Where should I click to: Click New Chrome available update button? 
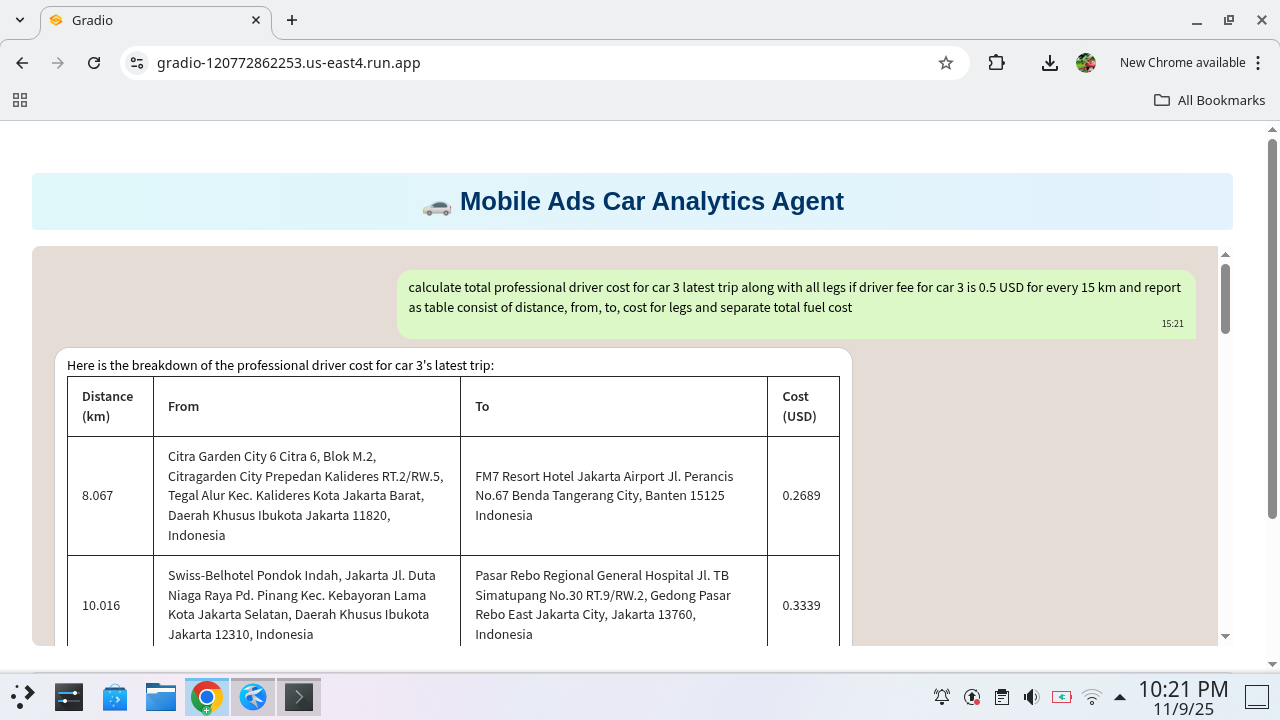point(1182,63)
